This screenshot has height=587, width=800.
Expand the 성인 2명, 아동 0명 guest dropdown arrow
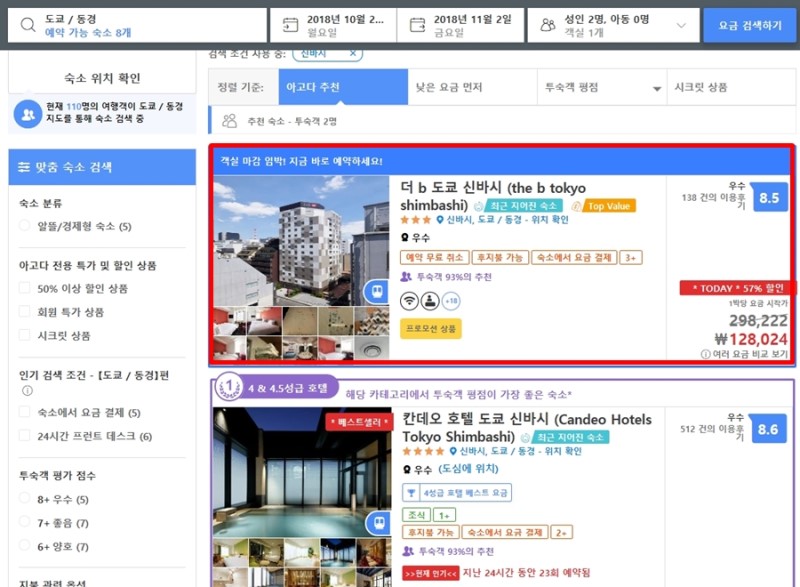tap(681, 25)
